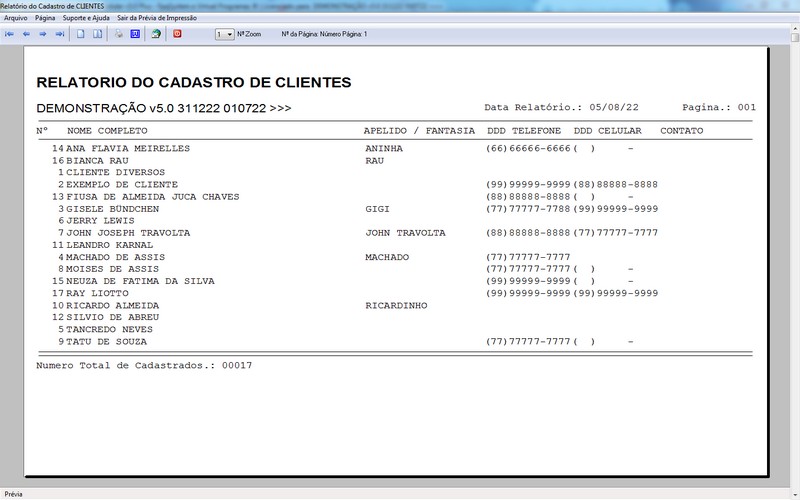
Task: Click the report title RELATORIO DO CADASTRO DE CLIENTES
Action: [194, 83]
